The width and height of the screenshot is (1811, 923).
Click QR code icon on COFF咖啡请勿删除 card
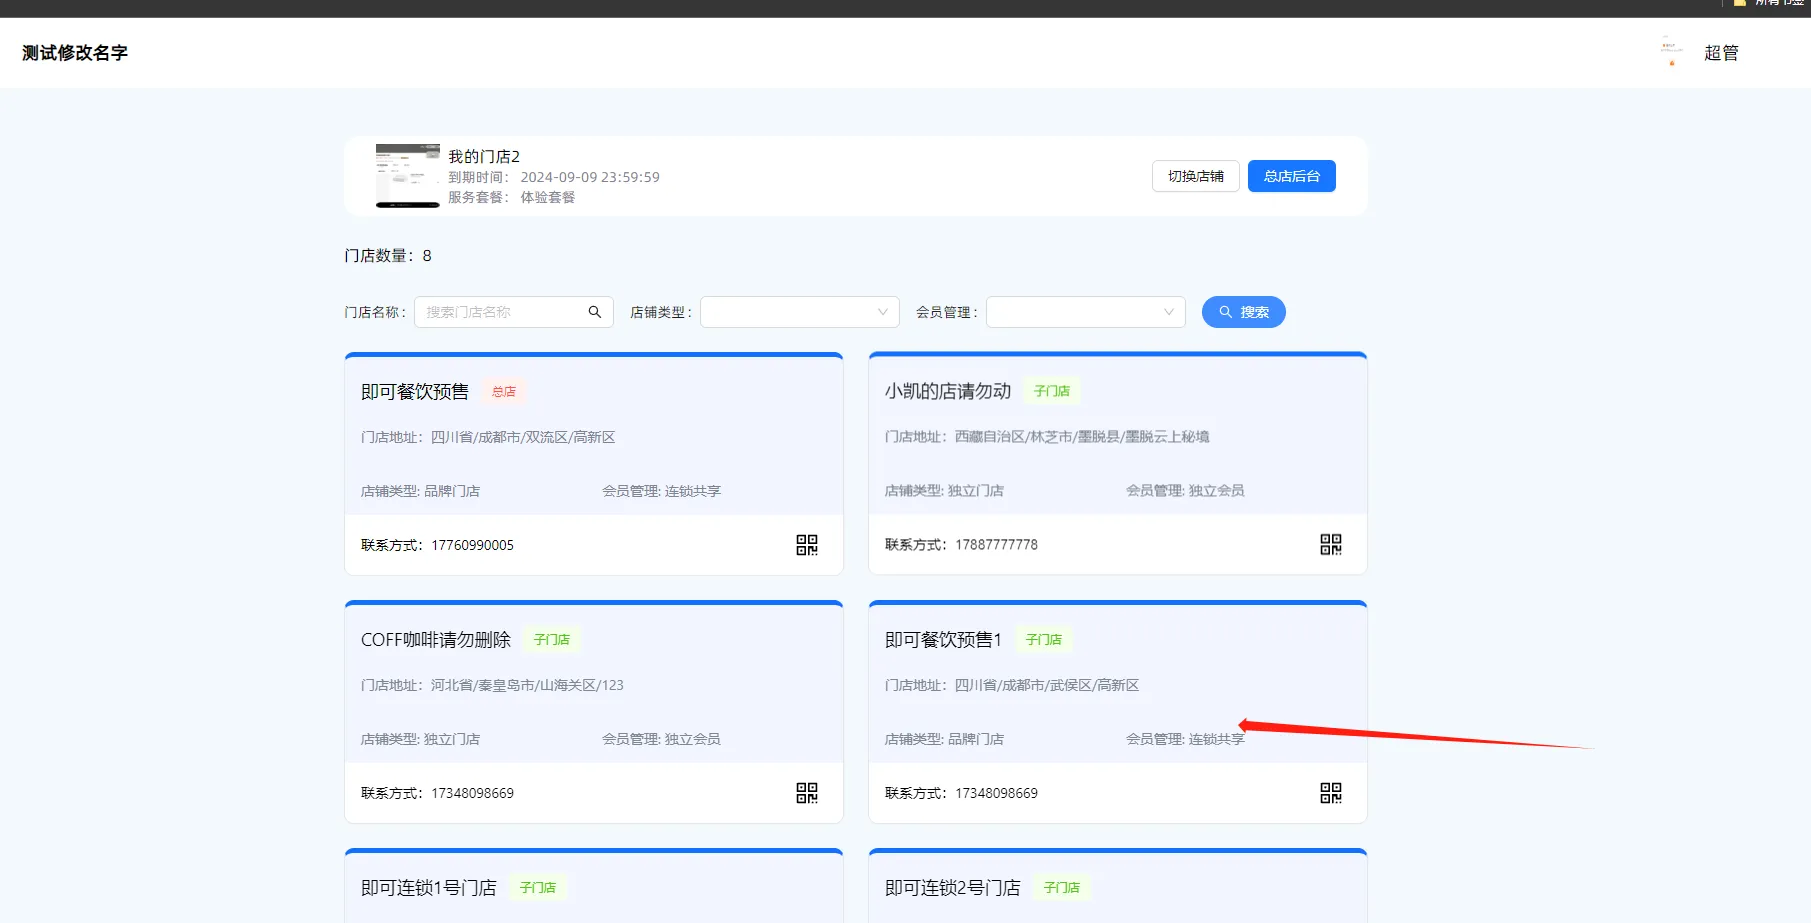[806, 793]
